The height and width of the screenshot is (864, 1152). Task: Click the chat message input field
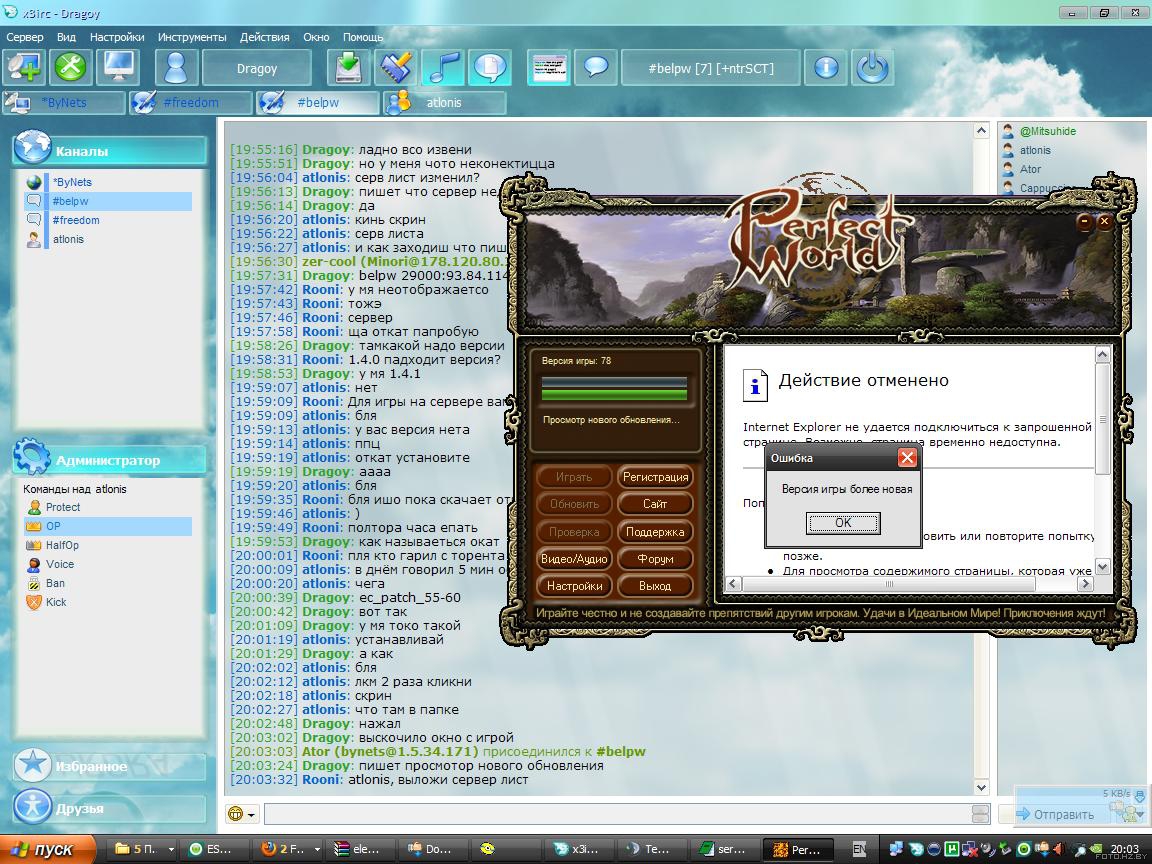click(617, 813)
